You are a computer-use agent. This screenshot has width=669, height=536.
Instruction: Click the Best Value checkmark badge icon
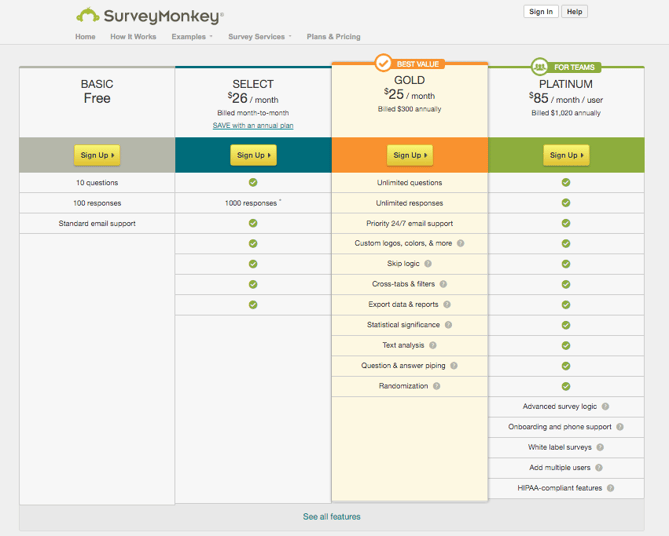tap(383, 63)
